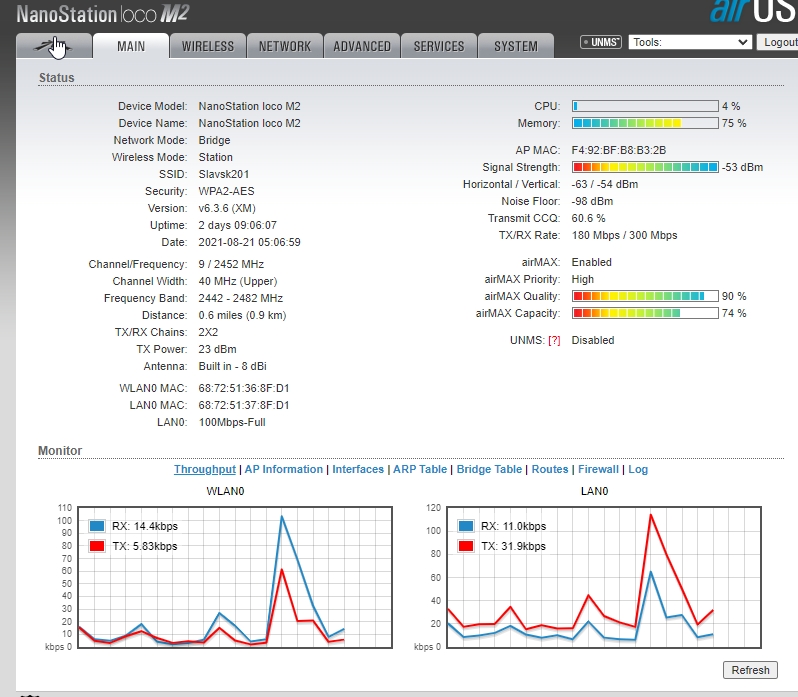Click the WLAN0 blue RX legend swatch
This screenshot has height=697, width=798.
[x=97, y=526]
